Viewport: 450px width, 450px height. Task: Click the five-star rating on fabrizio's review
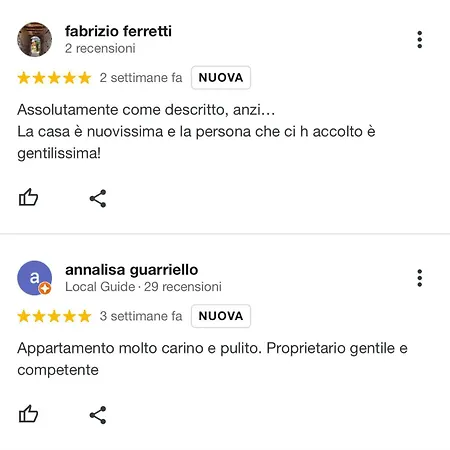click(x=54, y=78)
